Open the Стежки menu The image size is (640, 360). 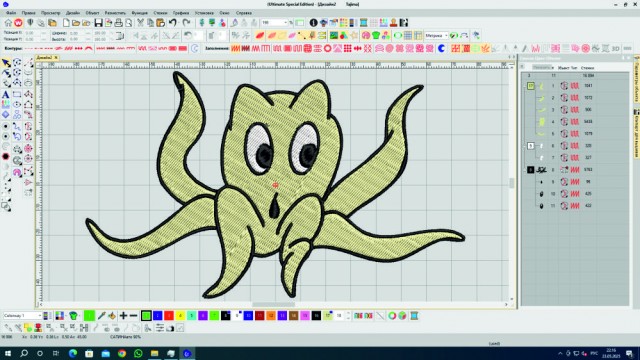point(160,13)
